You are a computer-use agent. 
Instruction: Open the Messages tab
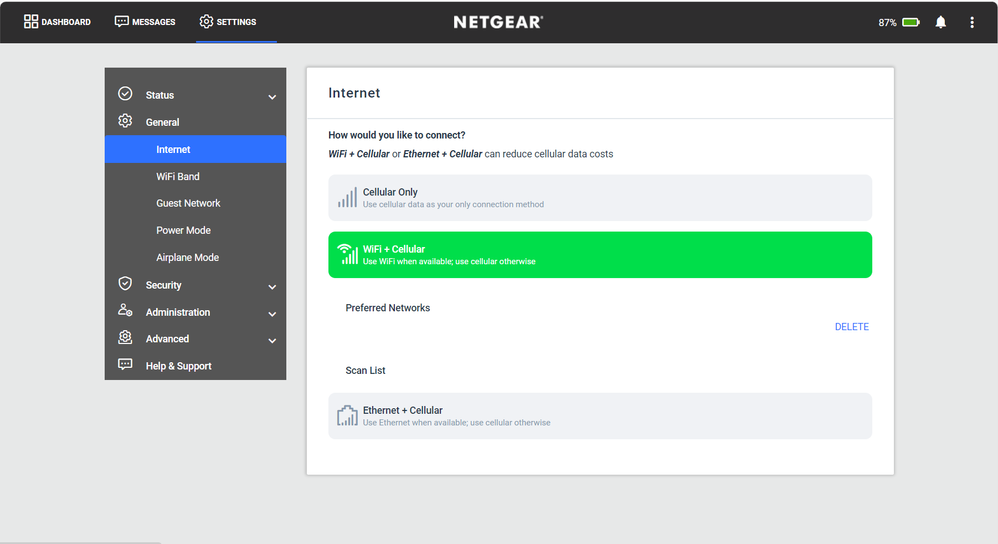(145, 22)
